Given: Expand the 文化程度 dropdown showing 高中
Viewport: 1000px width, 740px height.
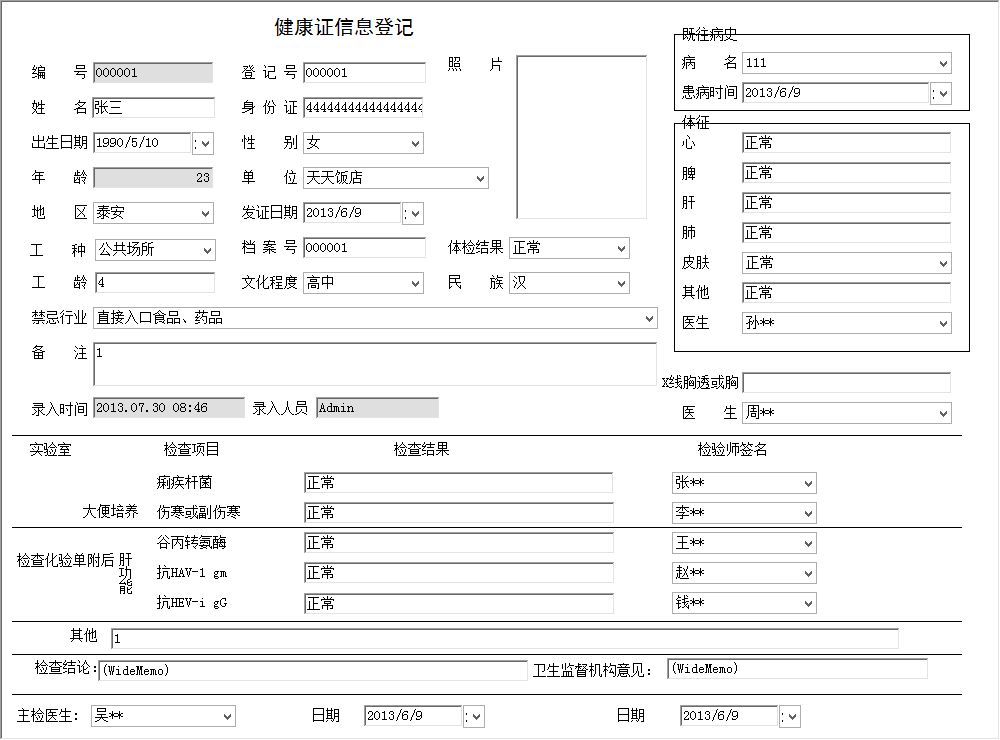Looking at the screenshot, I should coord(415,284).
